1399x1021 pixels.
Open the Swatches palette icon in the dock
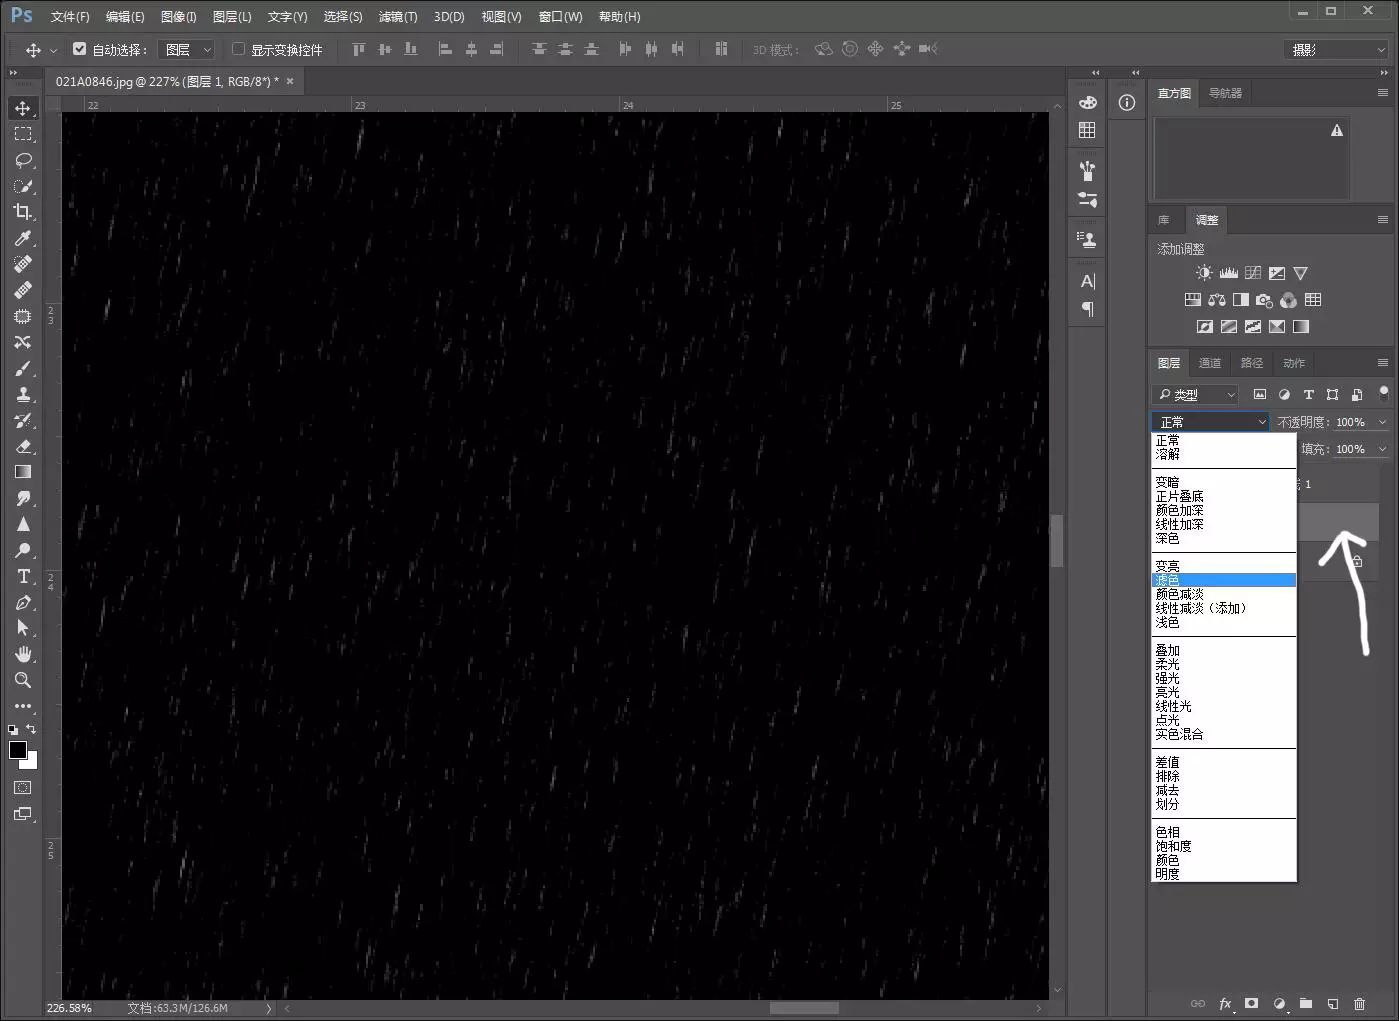click(1087, 130)
